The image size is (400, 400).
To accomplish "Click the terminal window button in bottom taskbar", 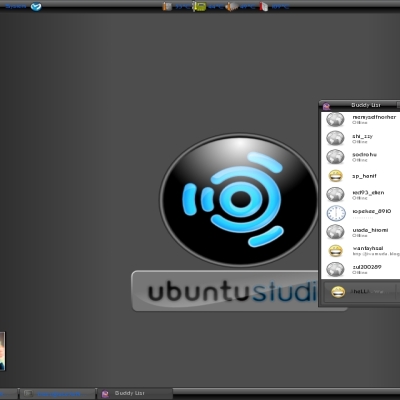I will coord(57,394).
